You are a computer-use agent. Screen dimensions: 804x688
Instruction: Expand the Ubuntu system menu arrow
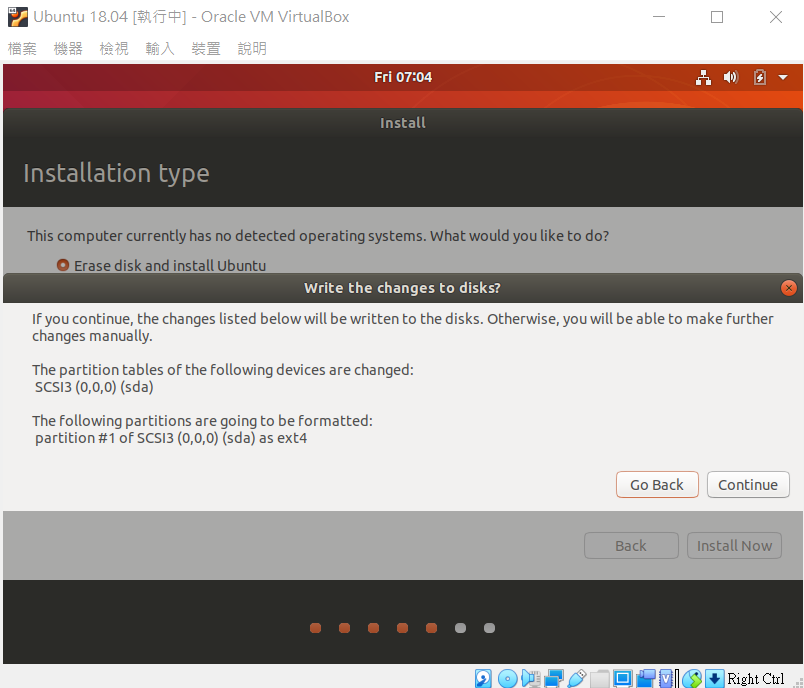tap(783, 77)
